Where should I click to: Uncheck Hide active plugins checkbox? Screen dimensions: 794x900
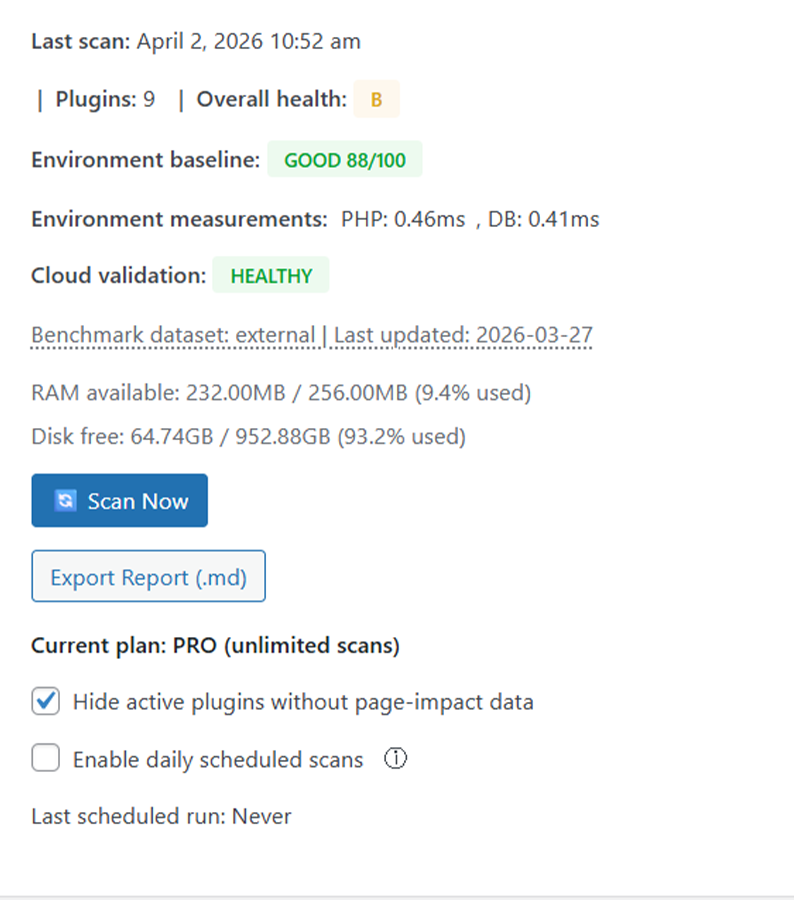[x=46, y=702]
